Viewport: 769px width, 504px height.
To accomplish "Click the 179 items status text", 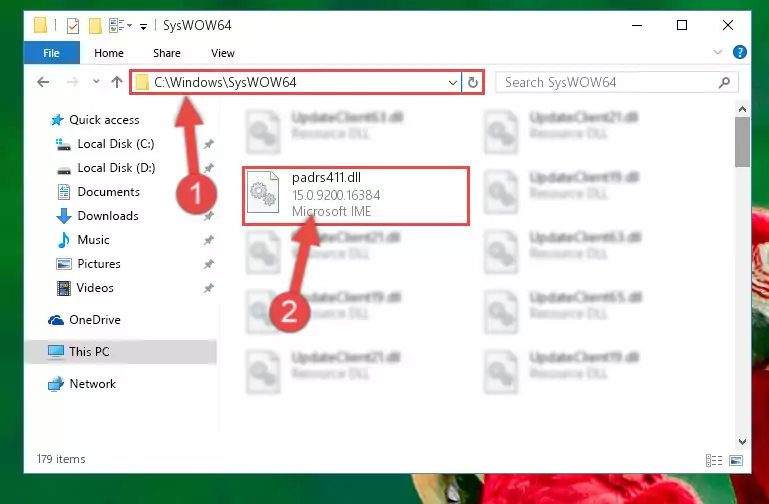I will coord(61,459).
